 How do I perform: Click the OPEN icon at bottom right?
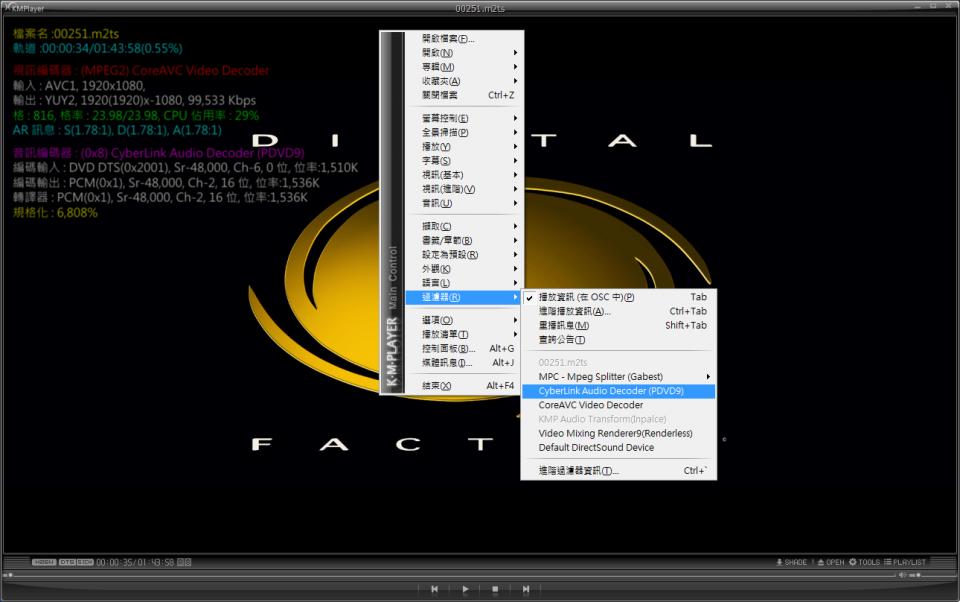(833, 562)
